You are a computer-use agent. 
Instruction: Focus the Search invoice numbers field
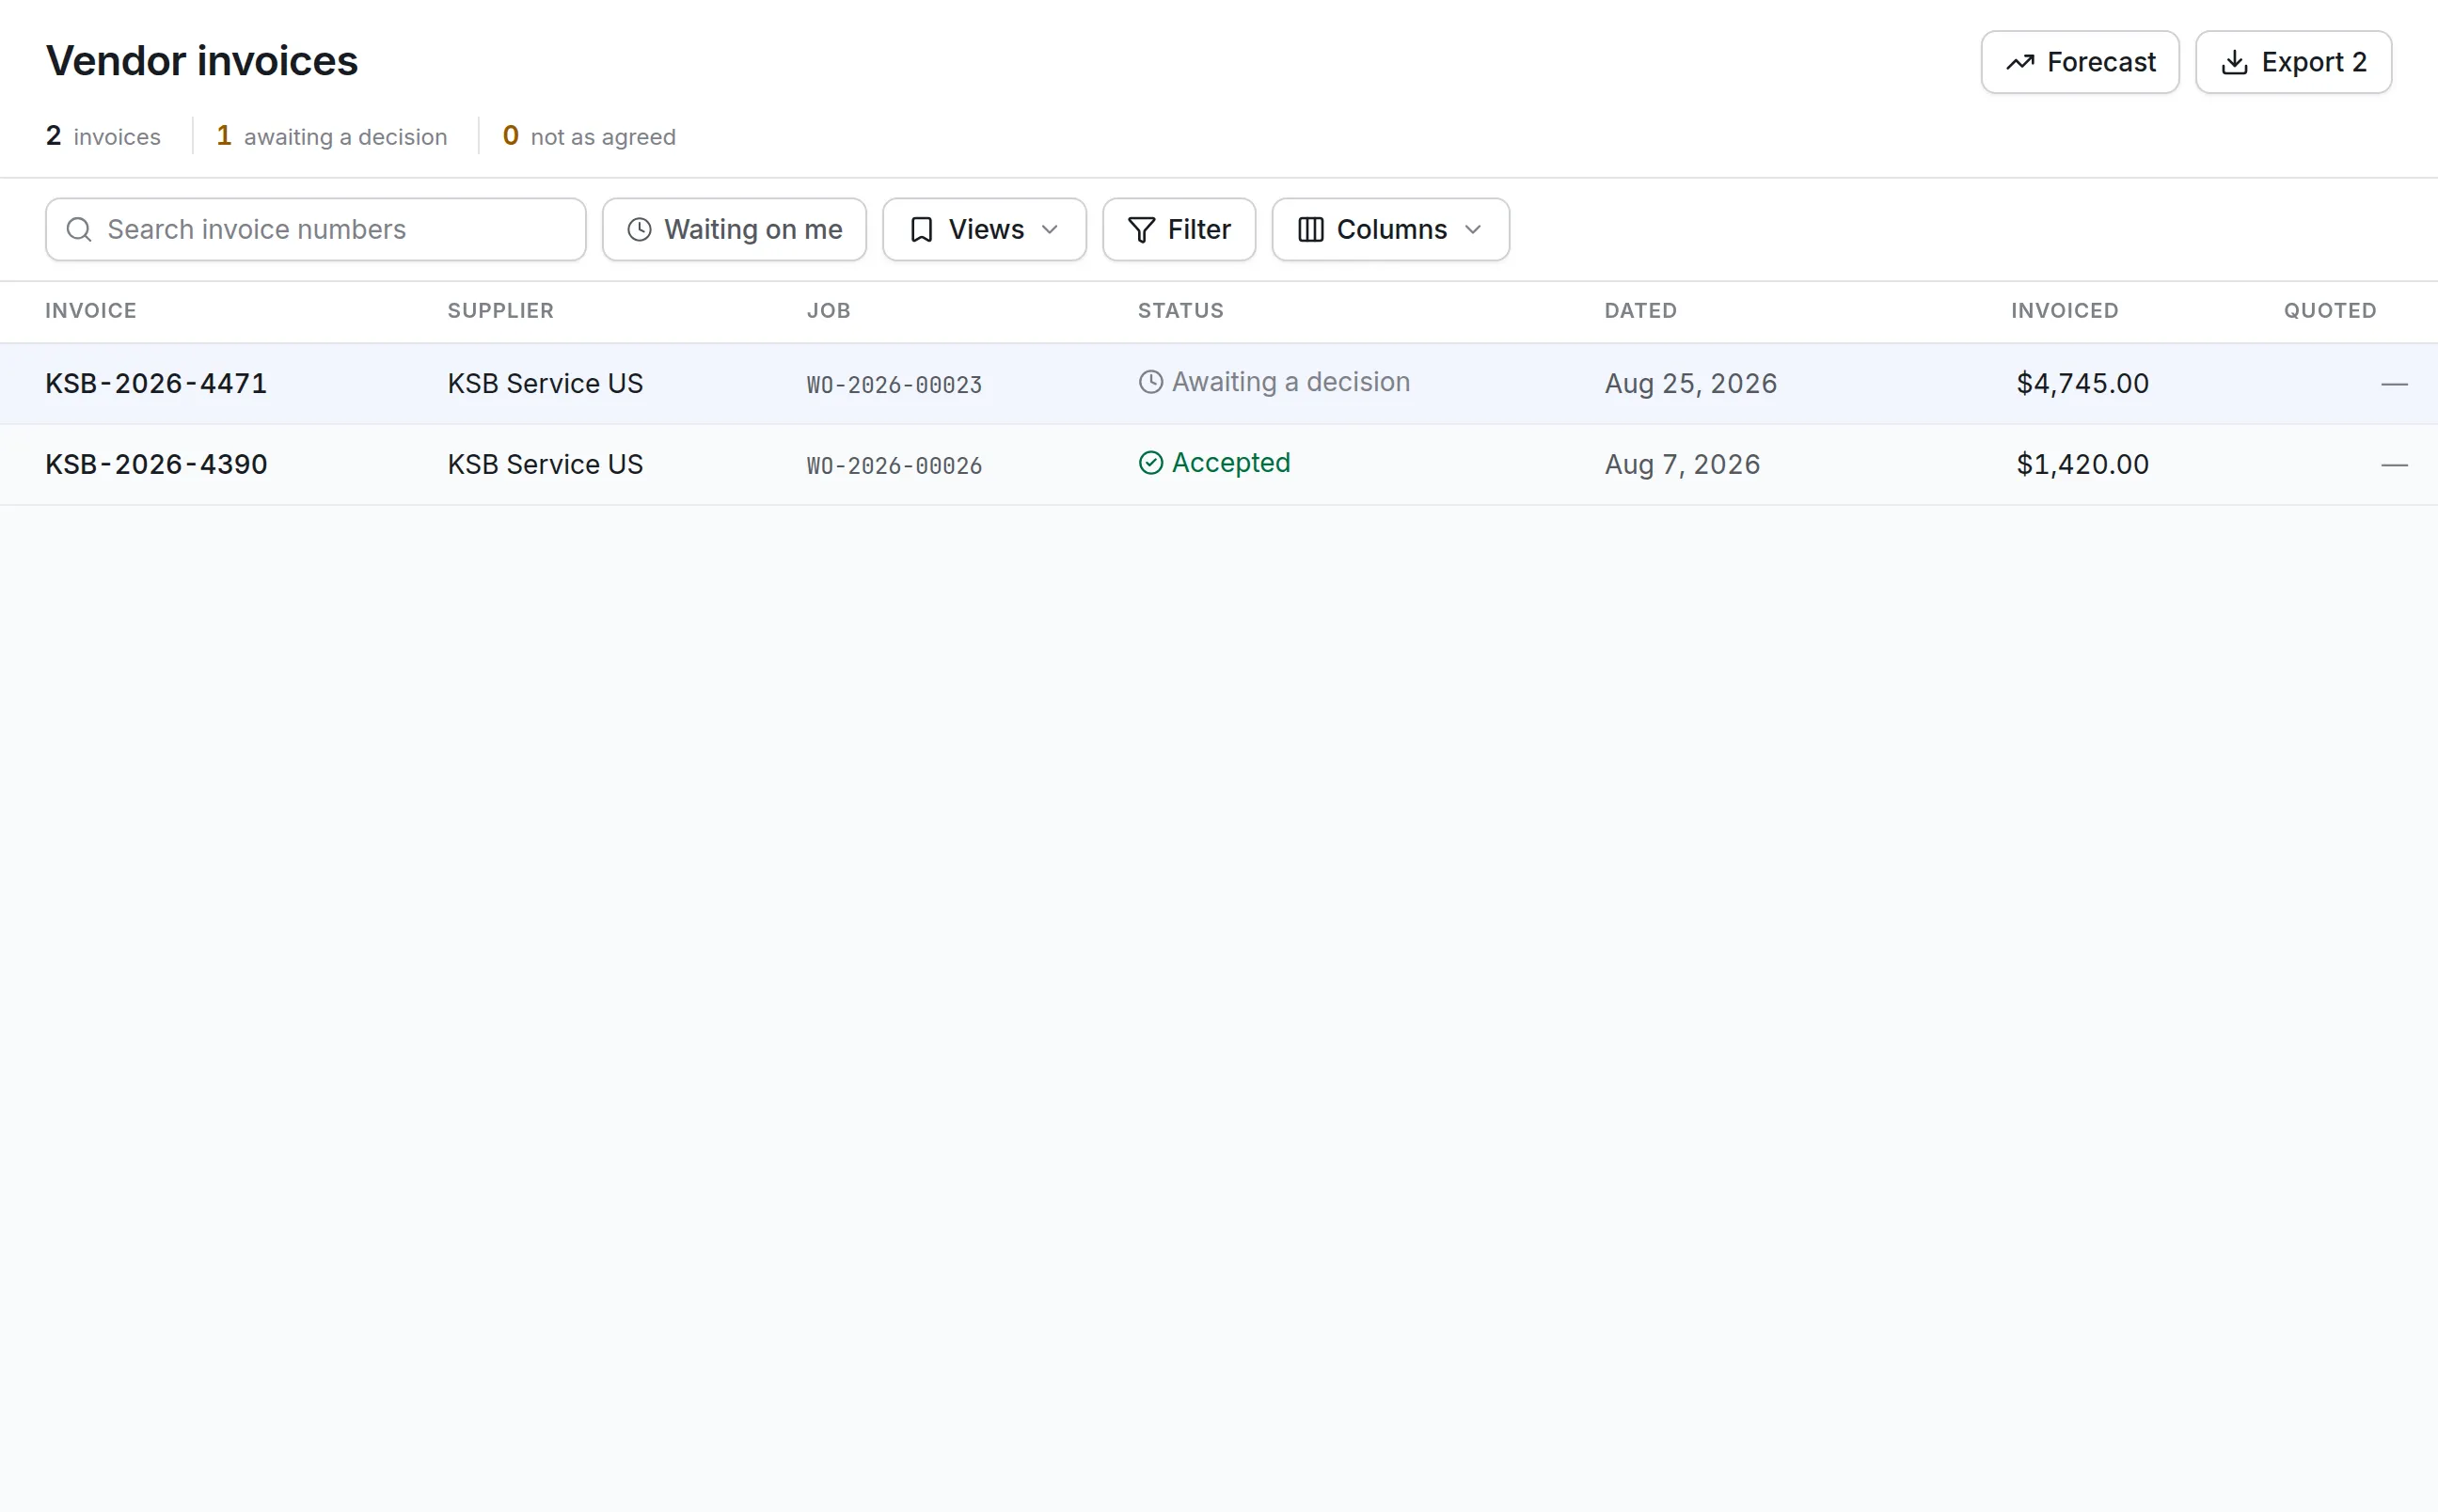coord(315,229)
